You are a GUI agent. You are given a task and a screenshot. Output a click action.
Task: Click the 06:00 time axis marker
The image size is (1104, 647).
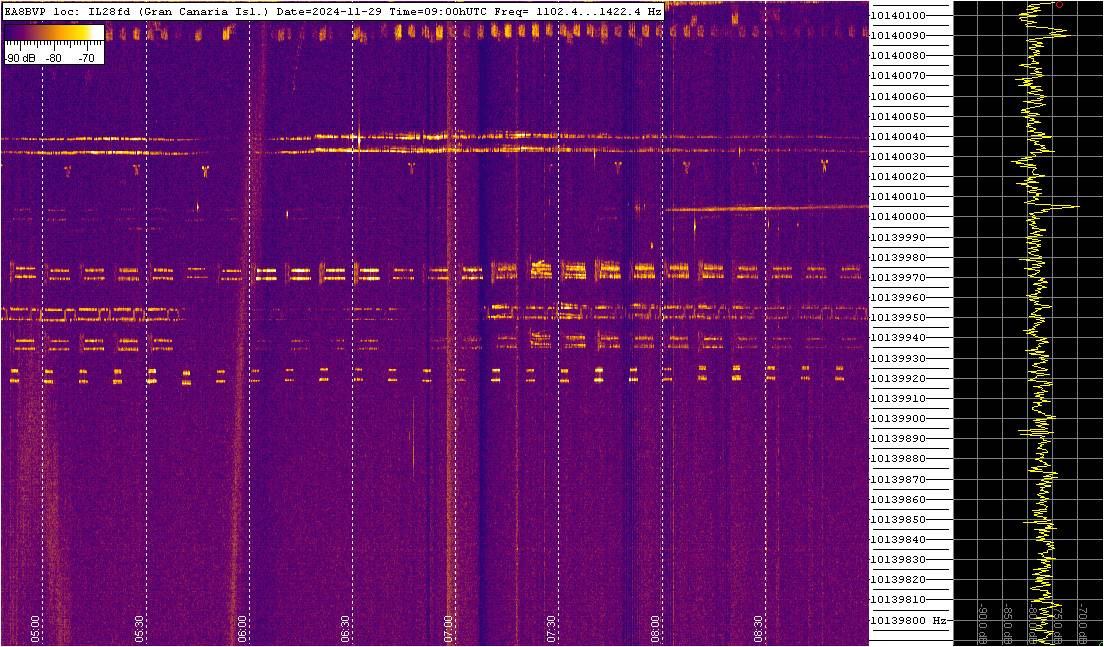pos(242,627)
